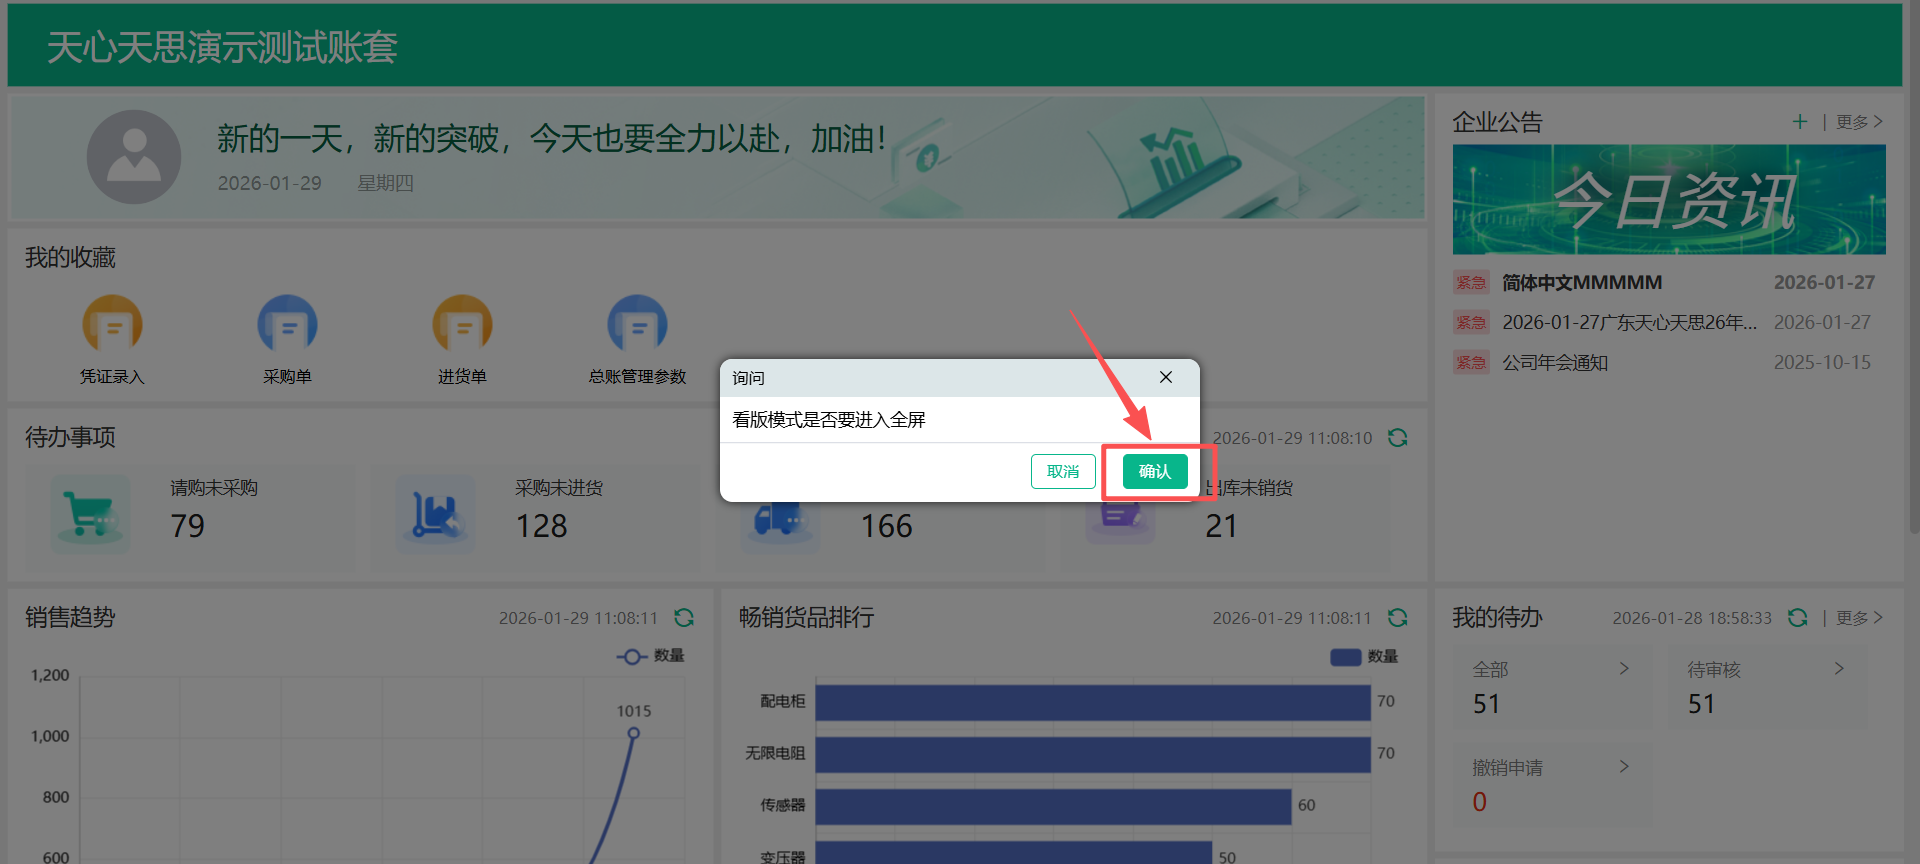The image size is (1920, 864).
Task: Refresh the 畅销货品排行 chart
Action: [1397, 618]
